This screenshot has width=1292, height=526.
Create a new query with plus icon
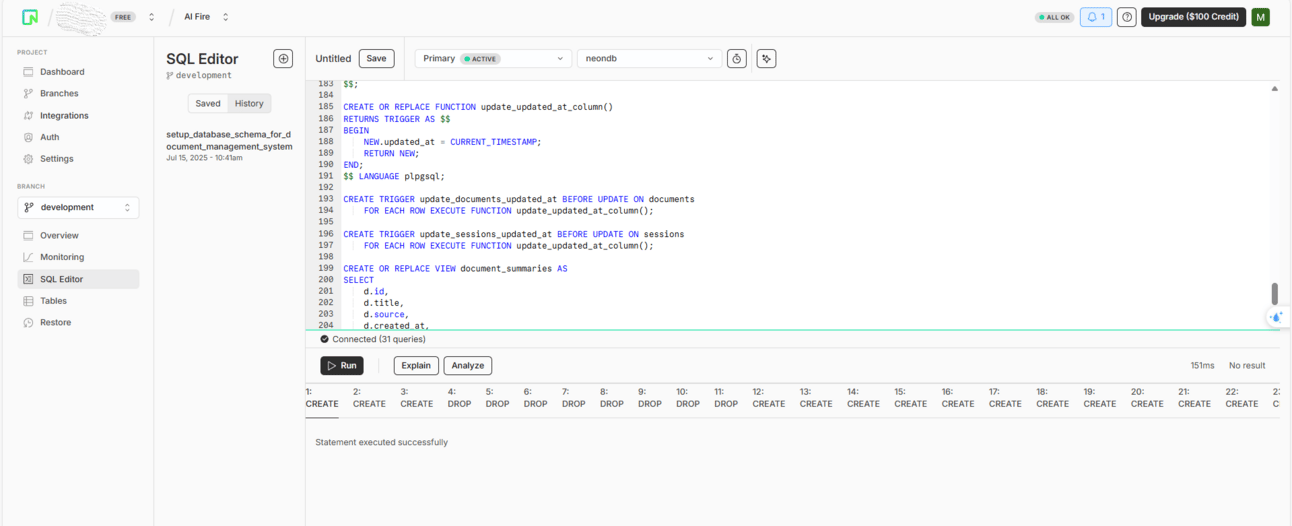tap(283, 59)
